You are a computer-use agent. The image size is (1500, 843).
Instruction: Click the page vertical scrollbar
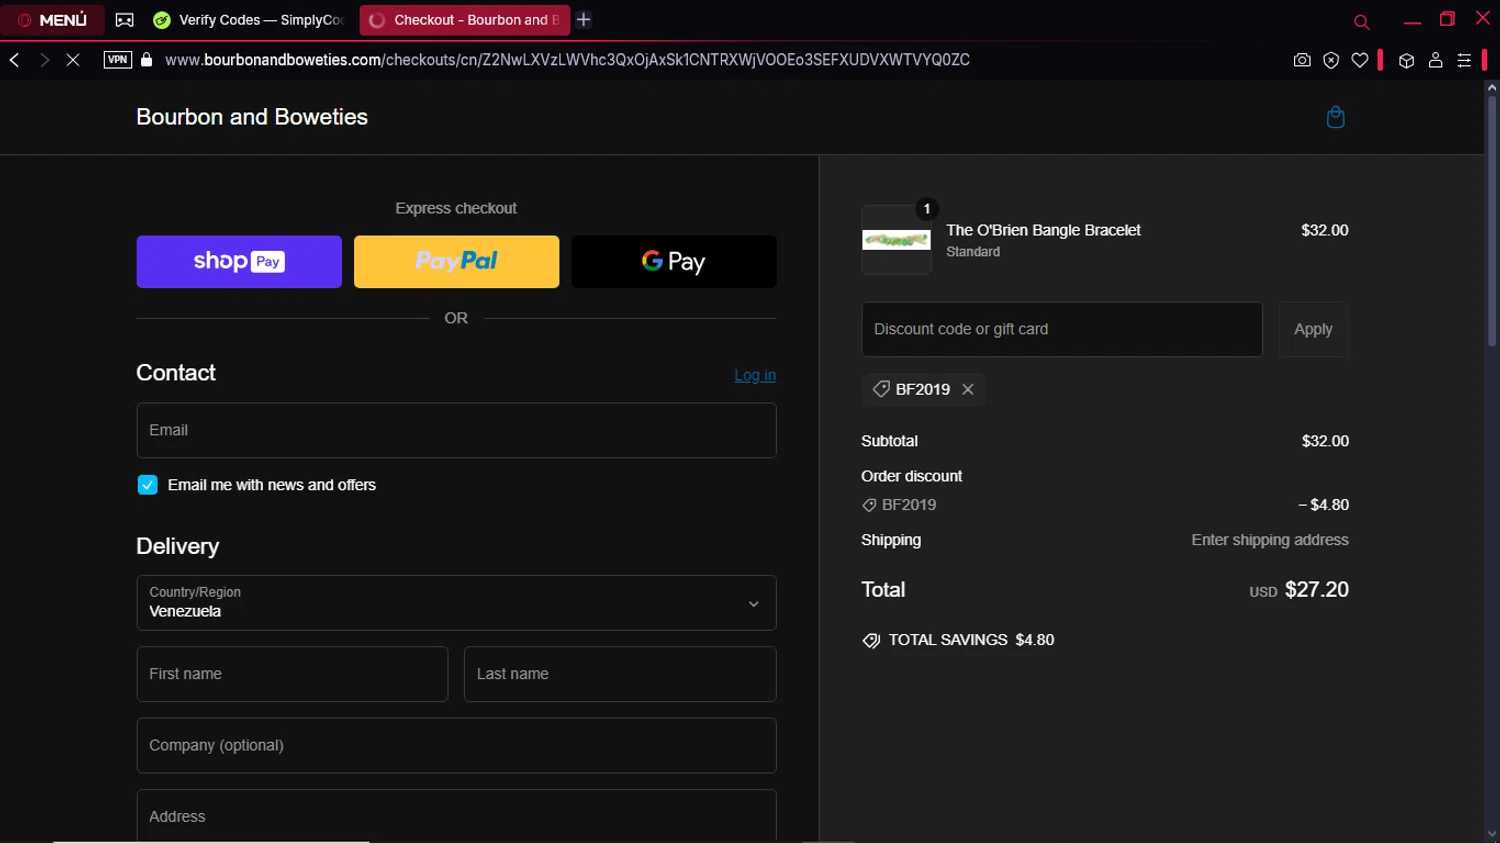[1491, 222]
